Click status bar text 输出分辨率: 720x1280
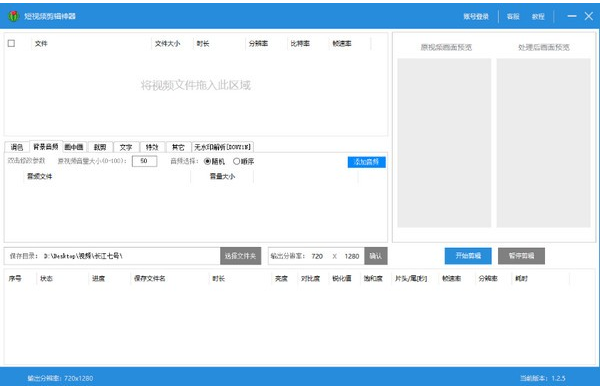603x389 pixels. click(60, 378)
